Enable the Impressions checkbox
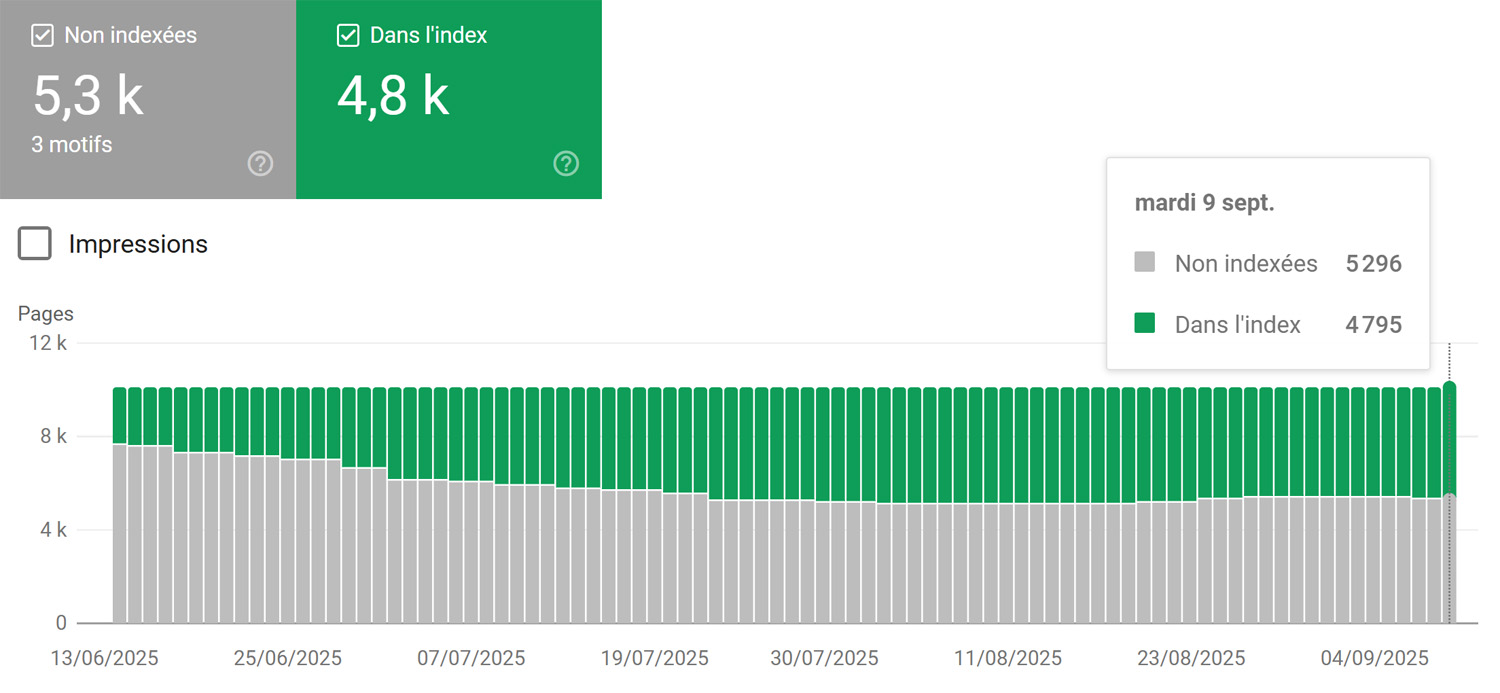The width and height of the screenshot is (1500, 693). [35, 244]
